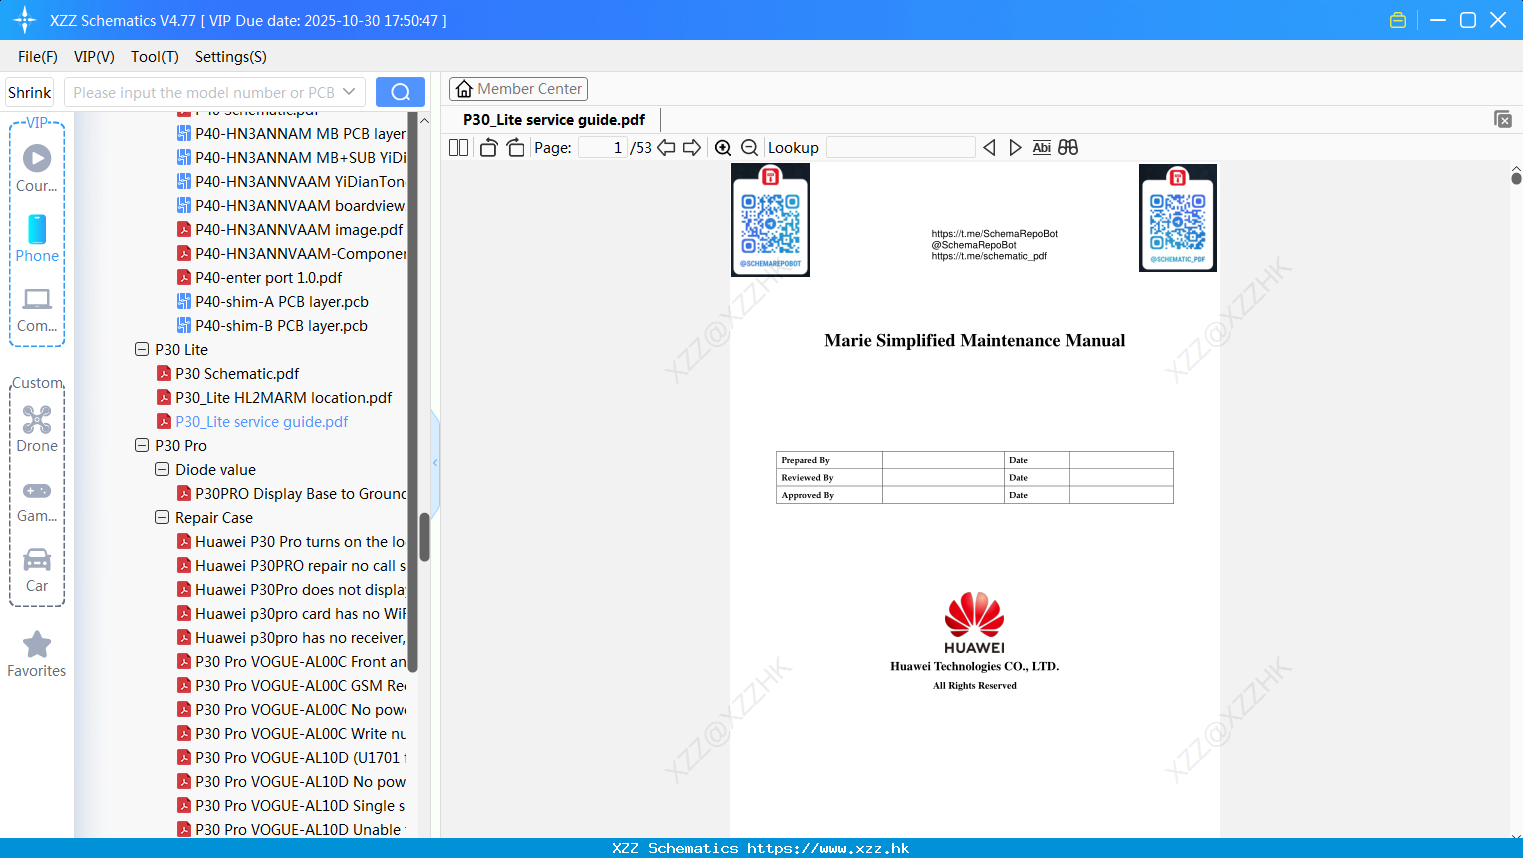Collapse the P30 Pro tree folder
This screenshot has height=858, width=1523.
(x=142, y=445)
